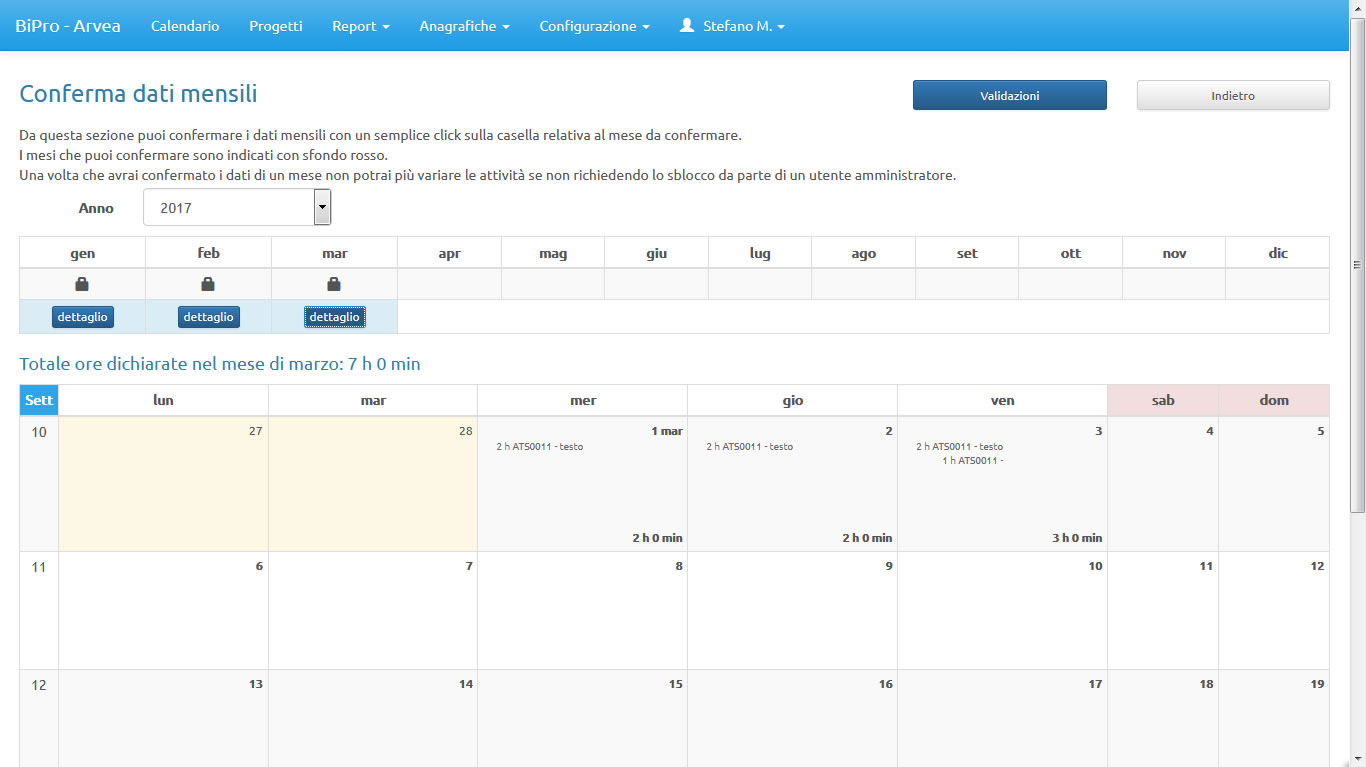Click the lock icon under gen
Viewport: 1366px width, 767px height.
tap(82, 284)
